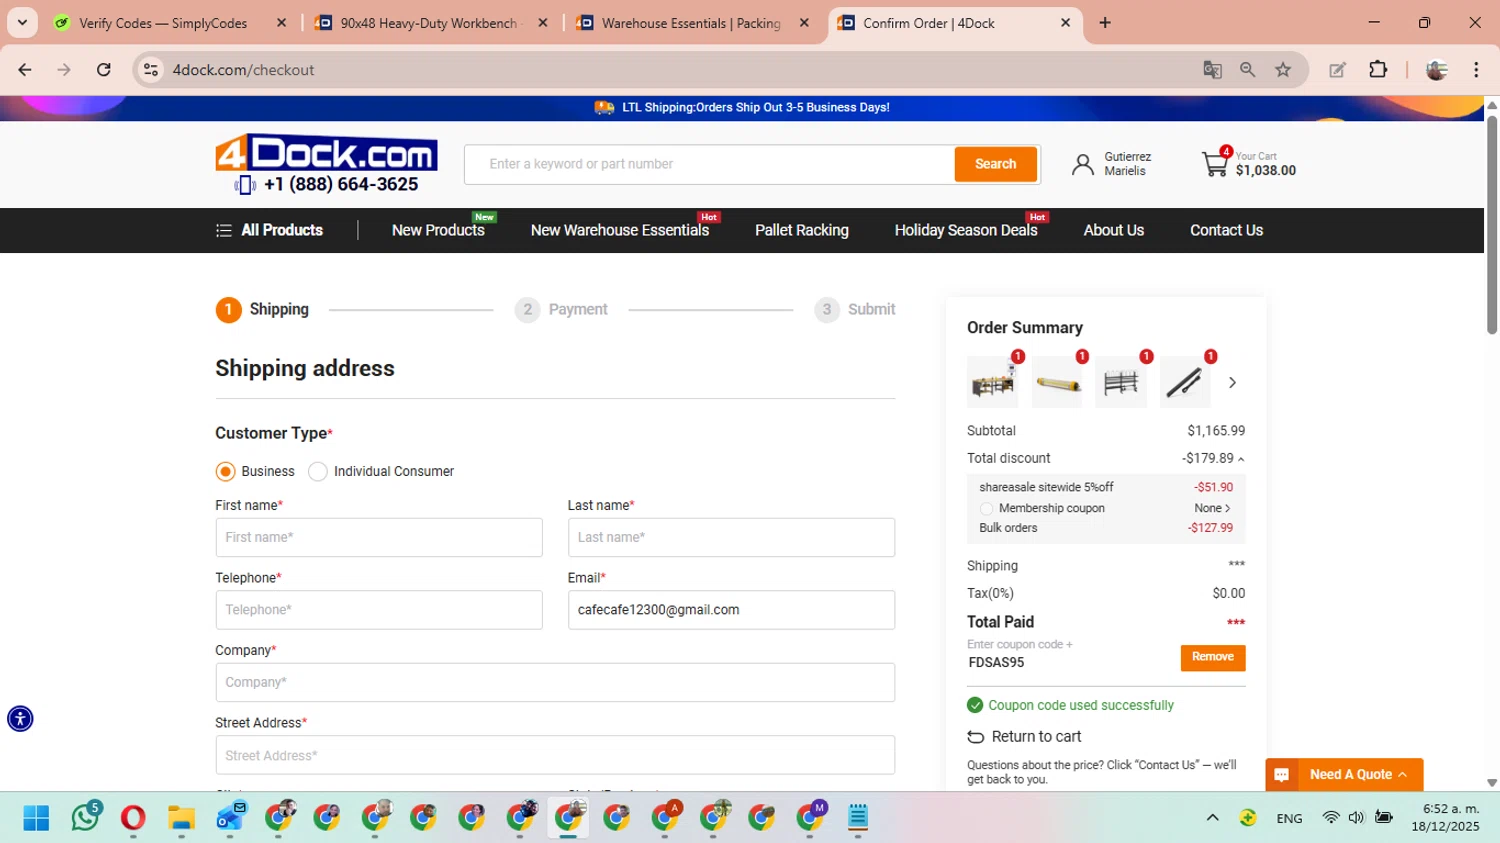Open the Gutierrez Marielis account icon

1082,165
